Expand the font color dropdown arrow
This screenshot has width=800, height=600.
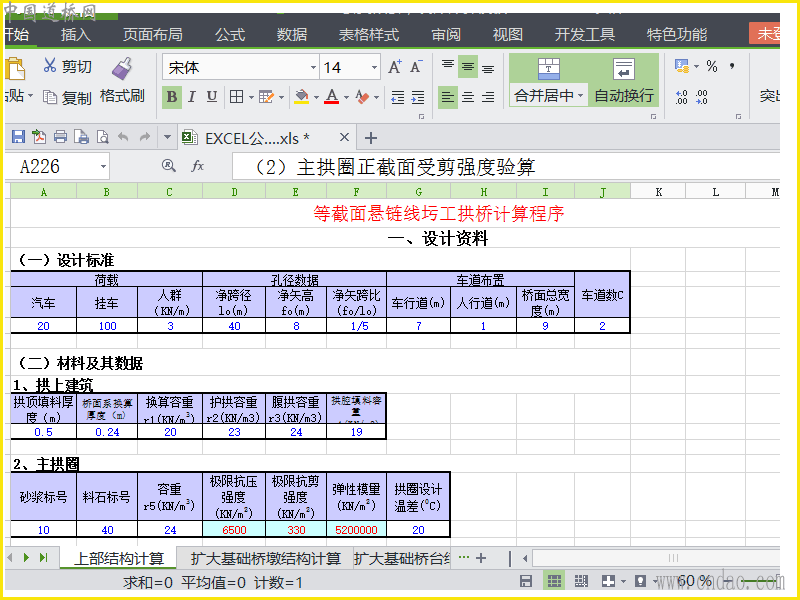[346, 97]
